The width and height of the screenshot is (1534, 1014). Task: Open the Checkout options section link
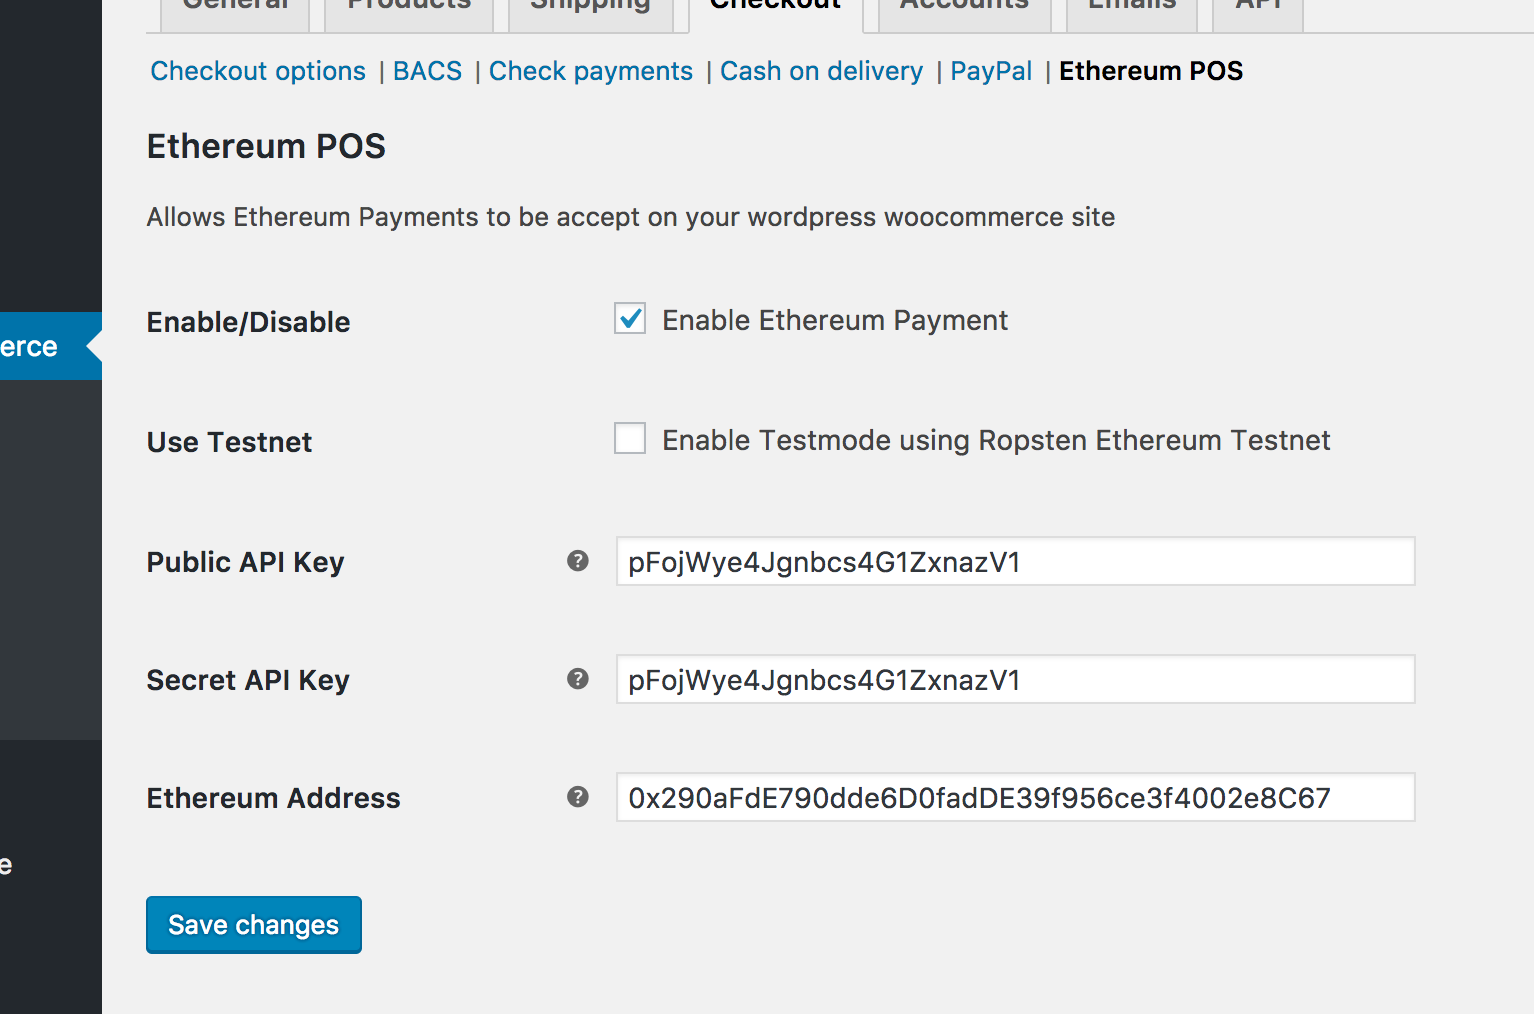point(258,71)
